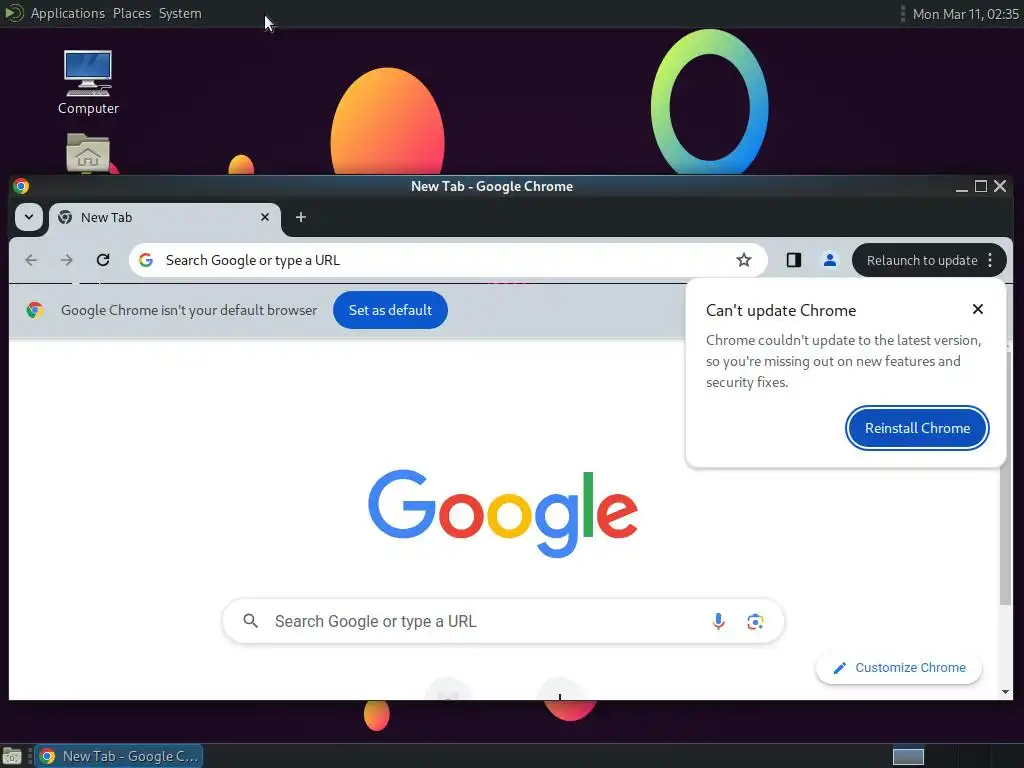
Task: Dismiss the Can't update Chrome popup
Action: point(978,309)
